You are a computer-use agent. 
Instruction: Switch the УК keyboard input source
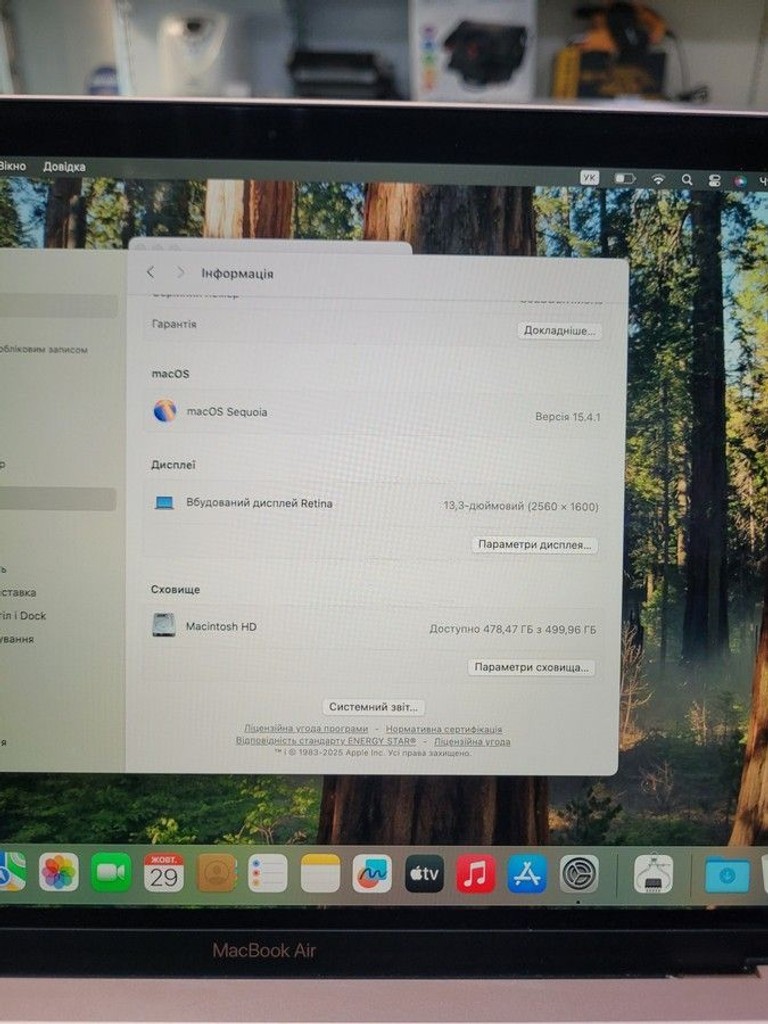pyautogui.click(x=590, y=177)
